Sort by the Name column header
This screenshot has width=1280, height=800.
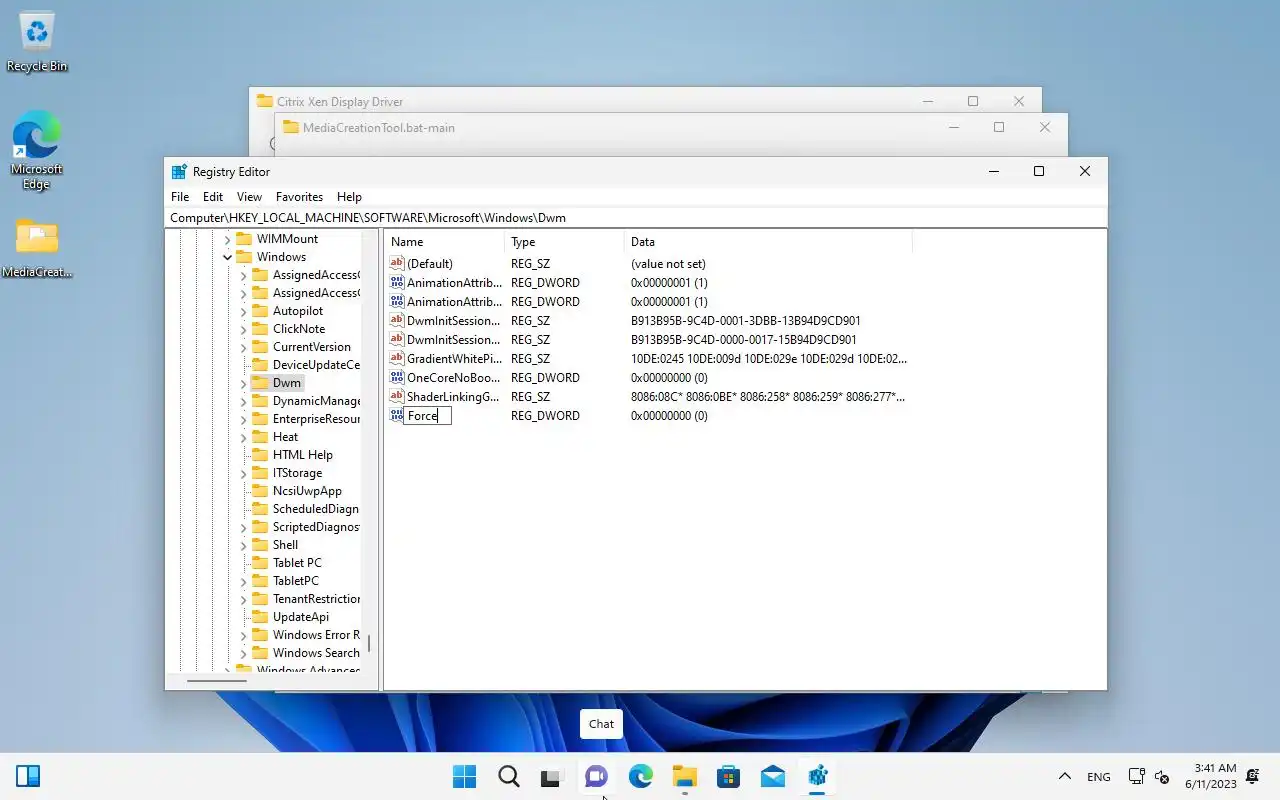pyautogui.click(x=445, y=242)
